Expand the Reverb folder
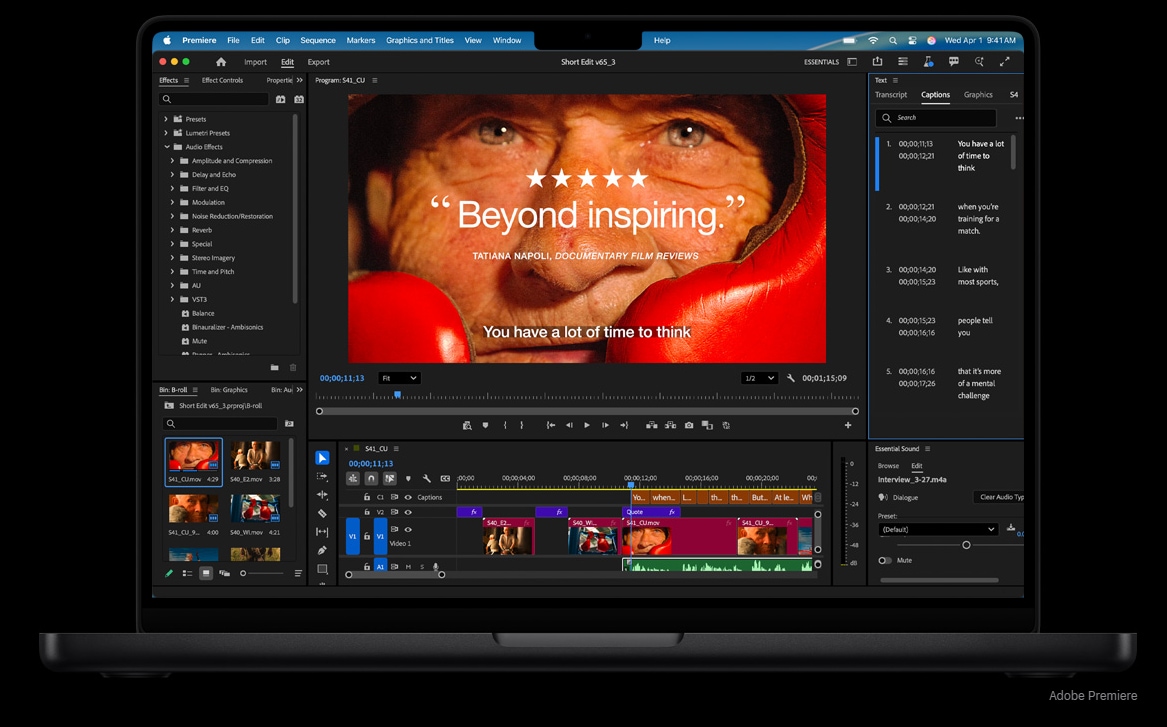This screenshot has width=1167, height=727. point(173,230)
